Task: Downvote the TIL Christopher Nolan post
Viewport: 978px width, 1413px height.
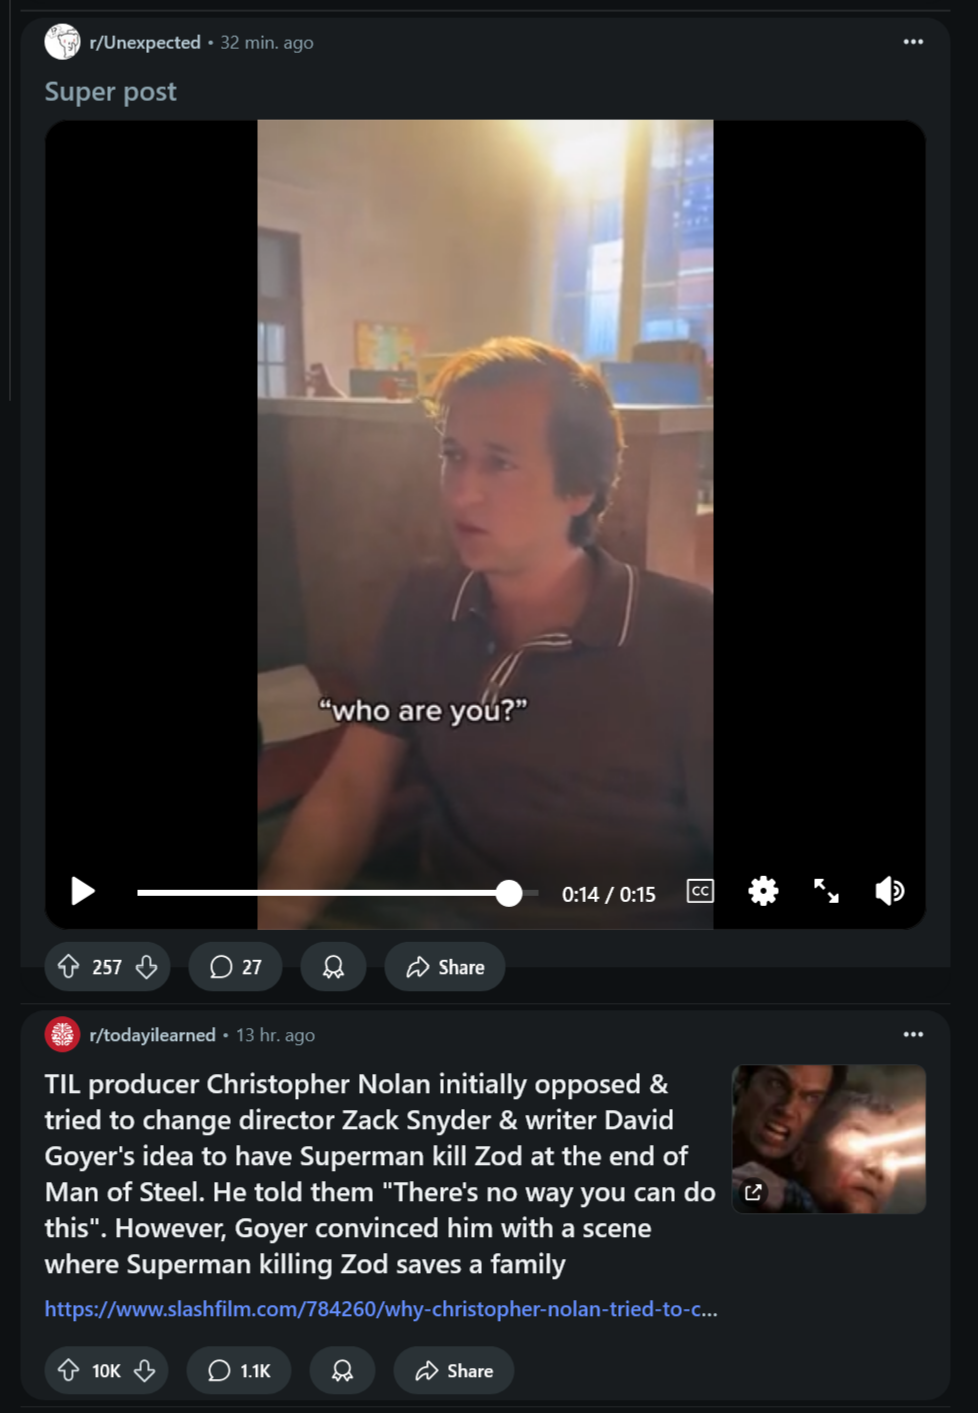Action: (145, 1370)
